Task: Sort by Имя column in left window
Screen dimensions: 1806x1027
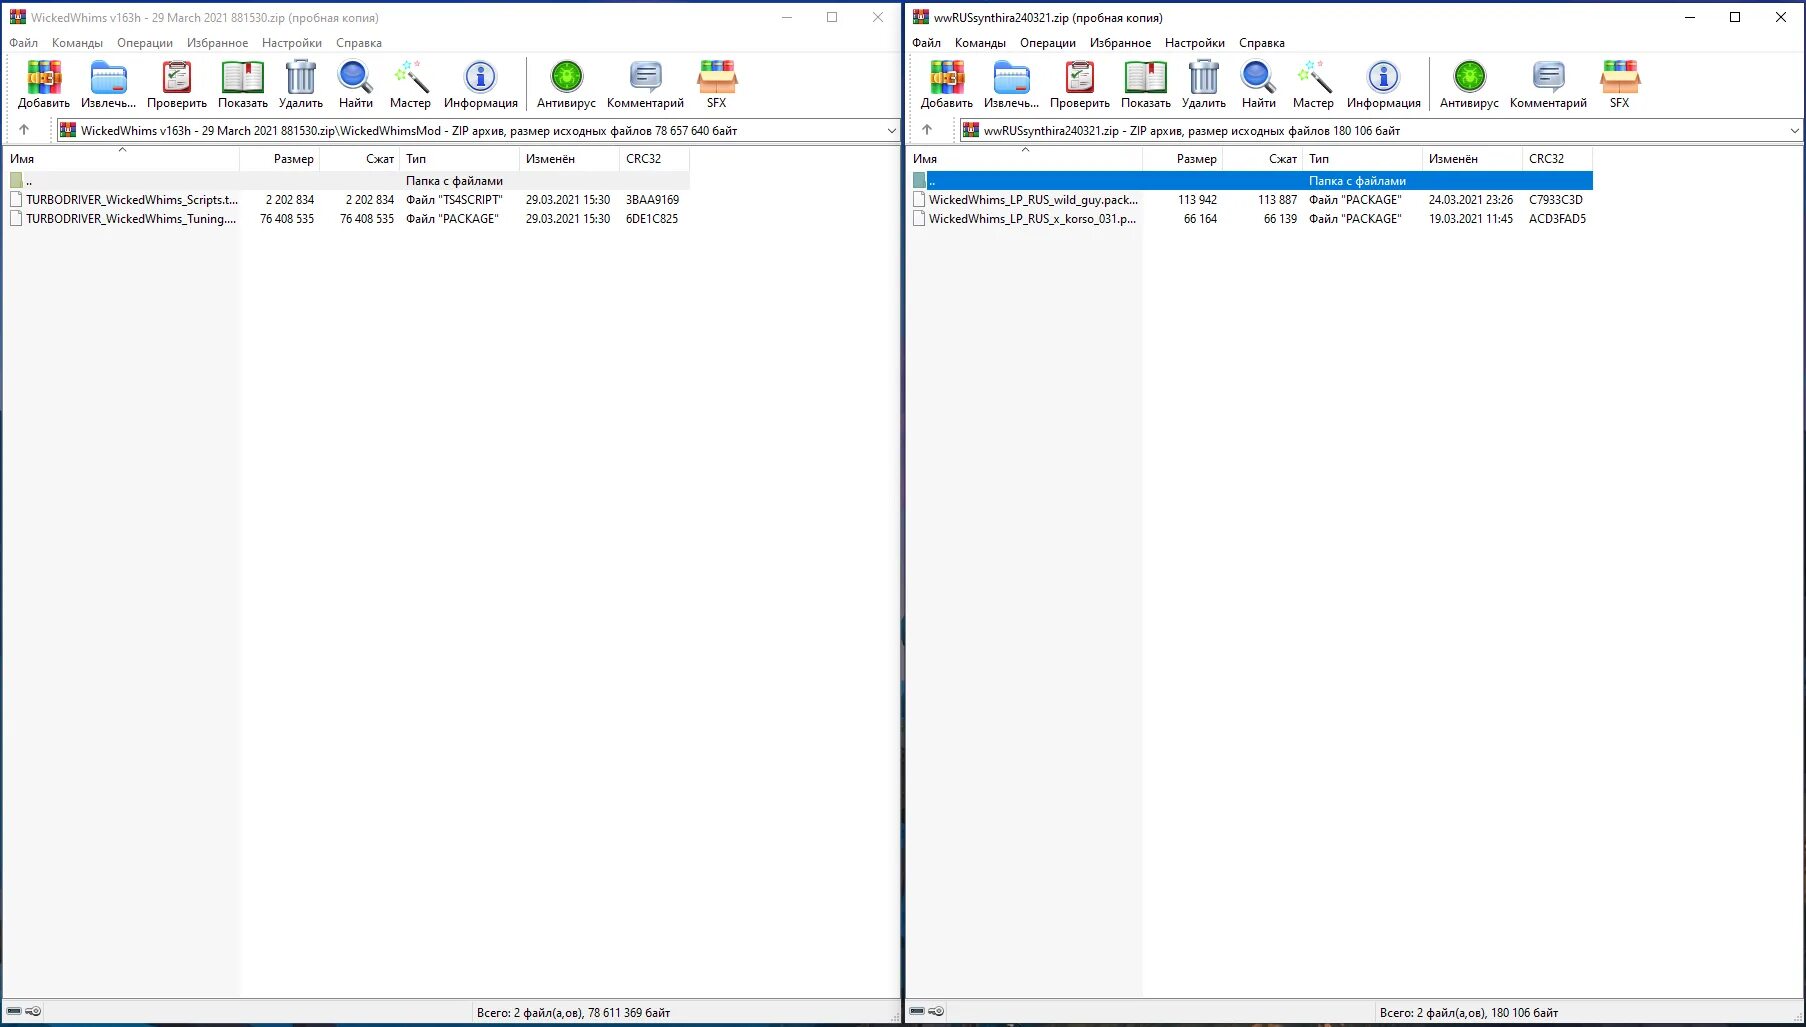Action: (122, 159)
